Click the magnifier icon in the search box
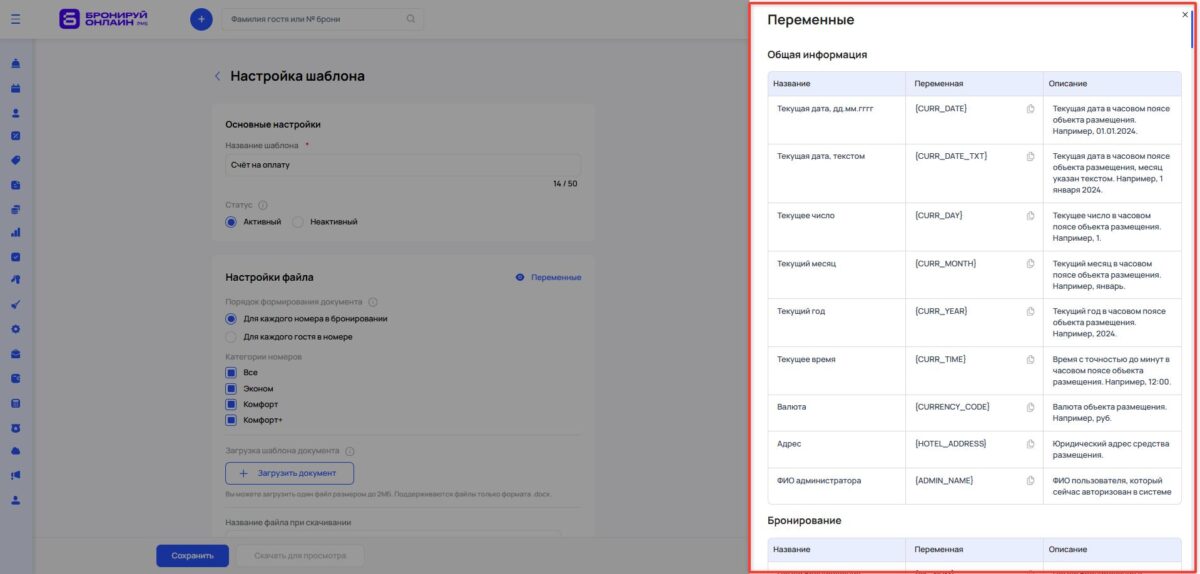 (x=411, y=18)
